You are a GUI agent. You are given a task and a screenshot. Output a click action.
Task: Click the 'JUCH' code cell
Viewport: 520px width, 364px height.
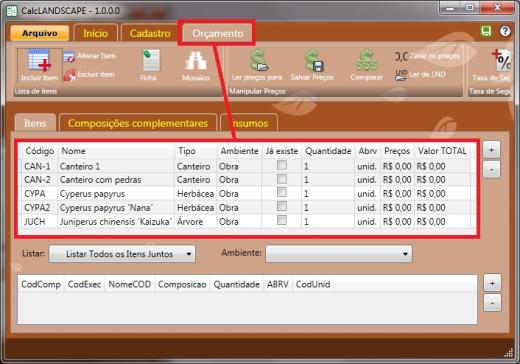pyautogui.click(x=40, y=222)
